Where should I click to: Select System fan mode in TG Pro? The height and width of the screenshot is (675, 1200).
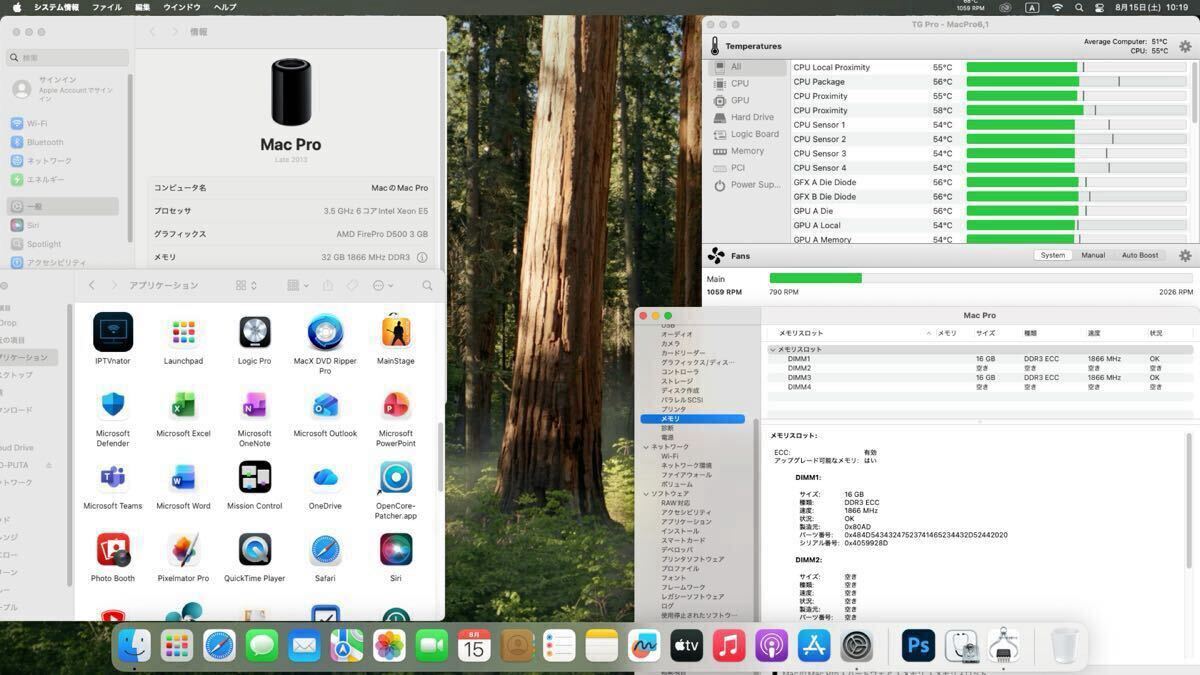click(1053, 255)
